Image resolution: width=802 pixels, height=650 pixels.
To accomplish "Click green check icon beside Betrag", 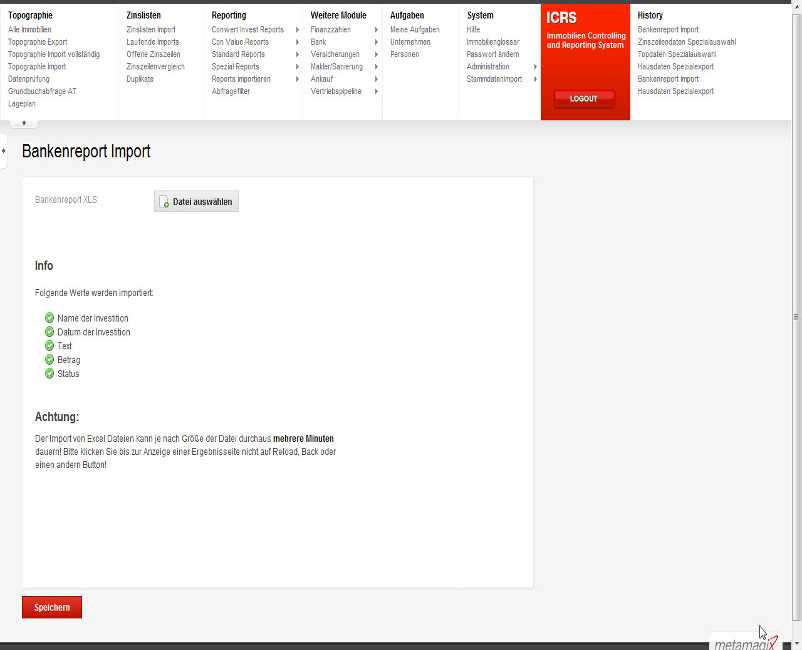I will tap(50, 359).
